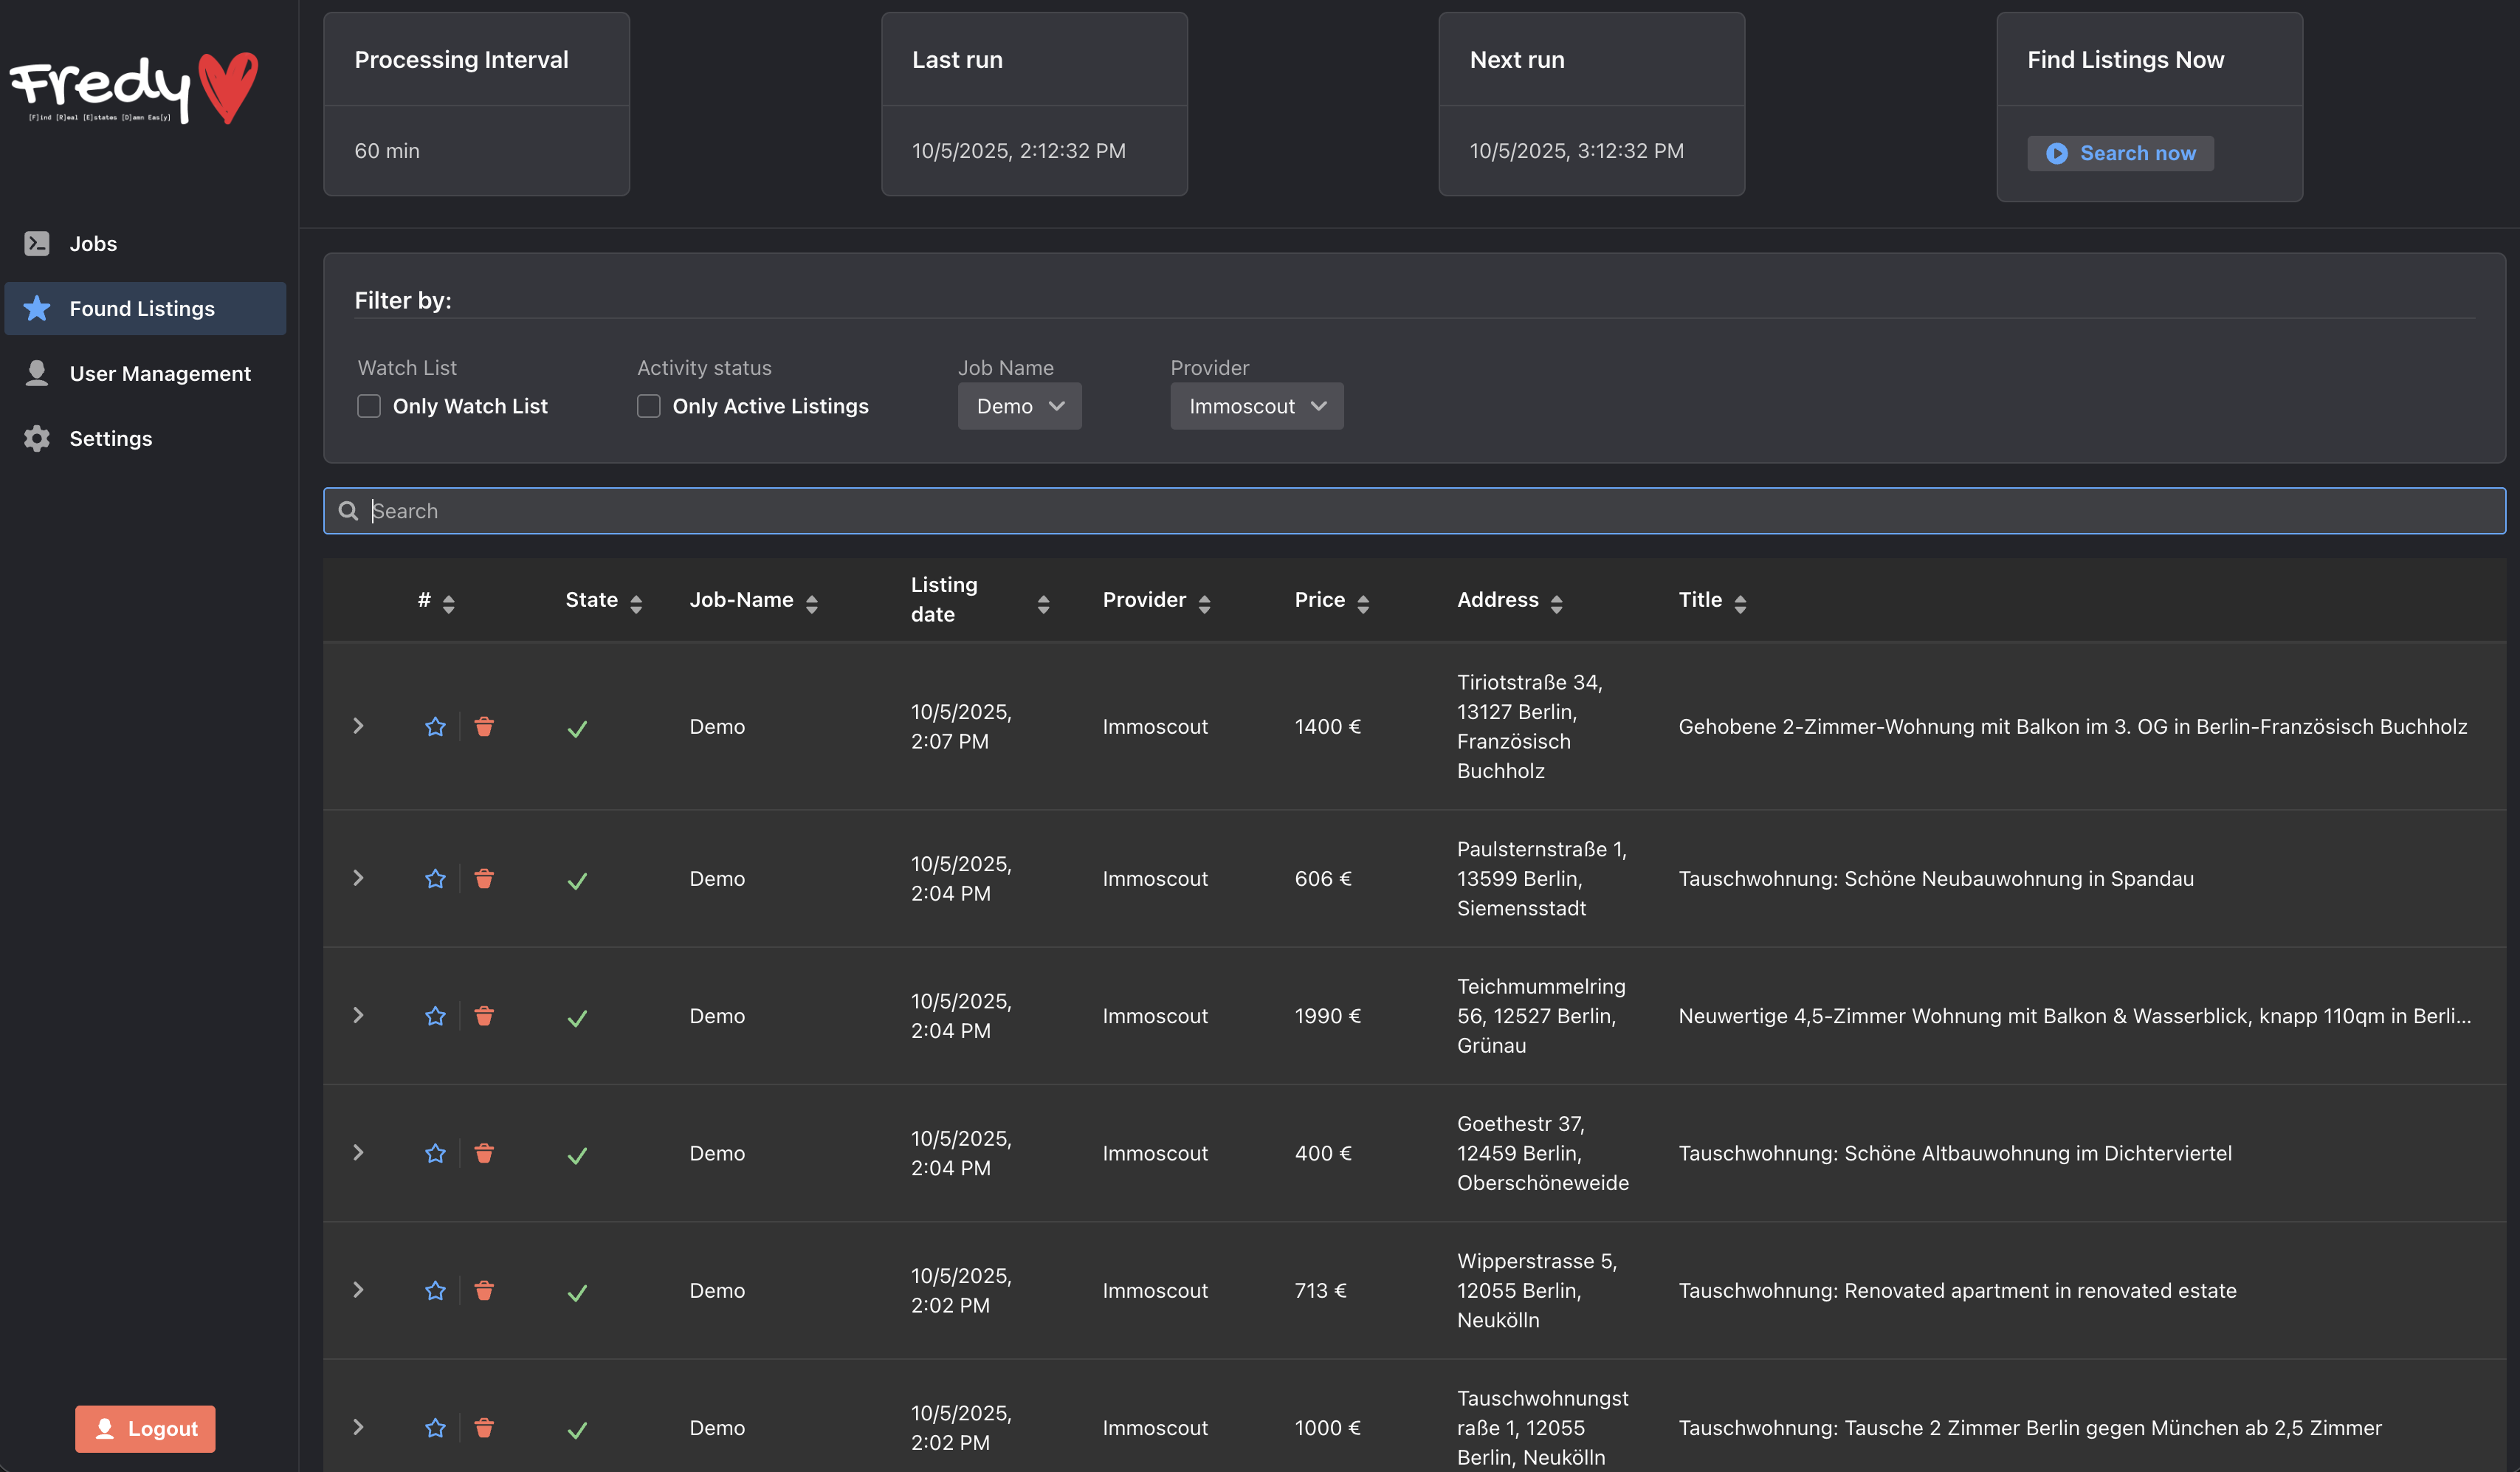The width and height of the screenshot is (2520, 1472).
Task: Expand the Tiriotstraße 34 listing row
Action: [358, 726]
